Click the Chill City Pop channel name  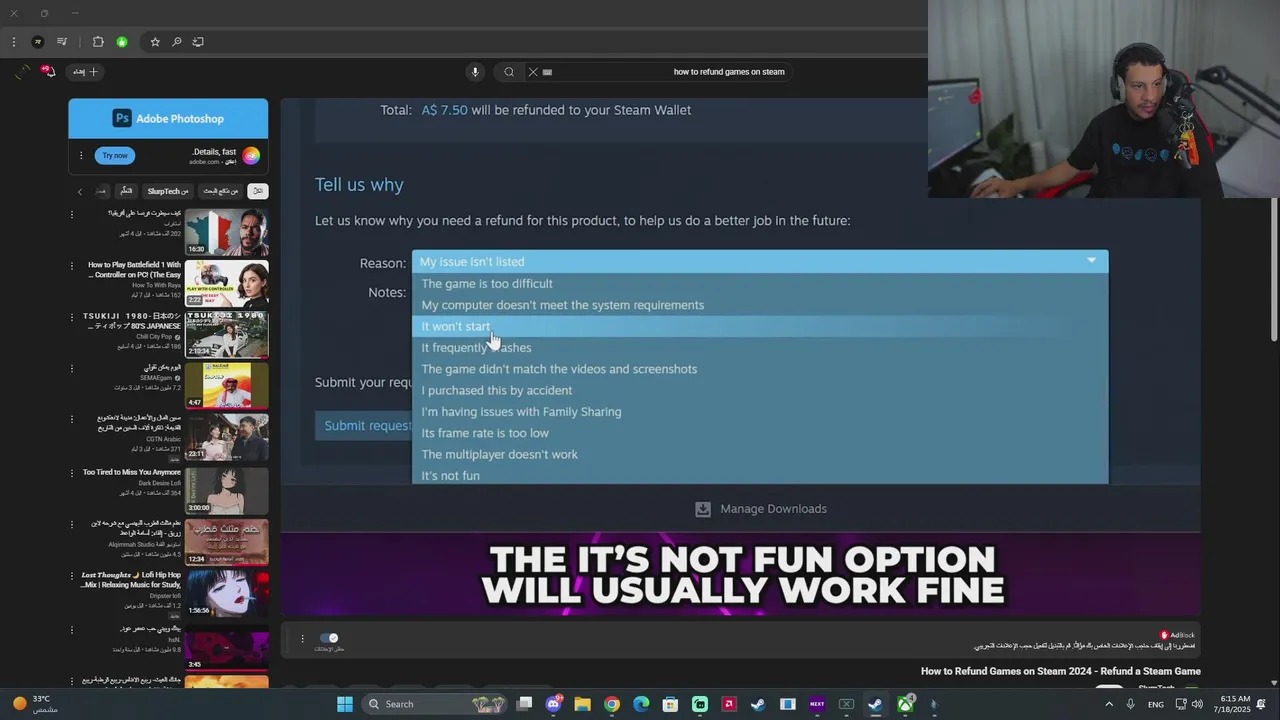(154, 337)
